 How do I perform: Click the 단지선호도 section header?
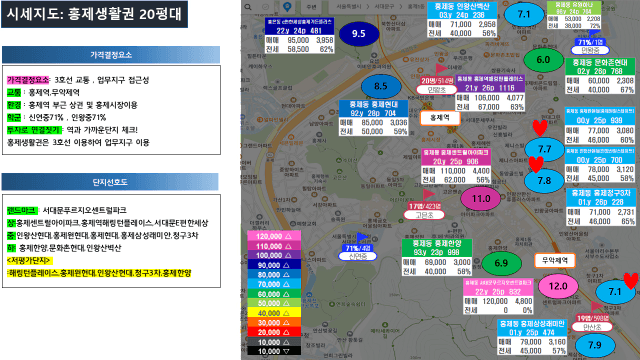110,182
